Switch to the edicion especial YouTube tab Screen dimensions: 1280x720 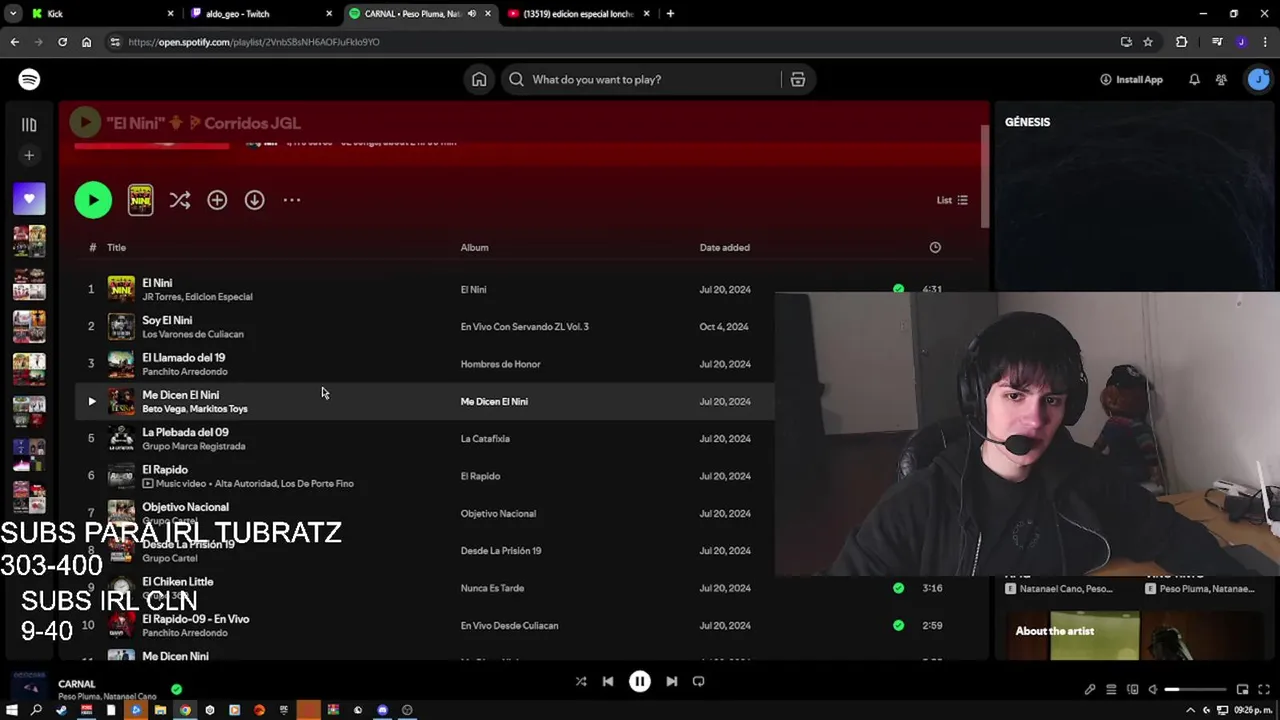point(580,14)
